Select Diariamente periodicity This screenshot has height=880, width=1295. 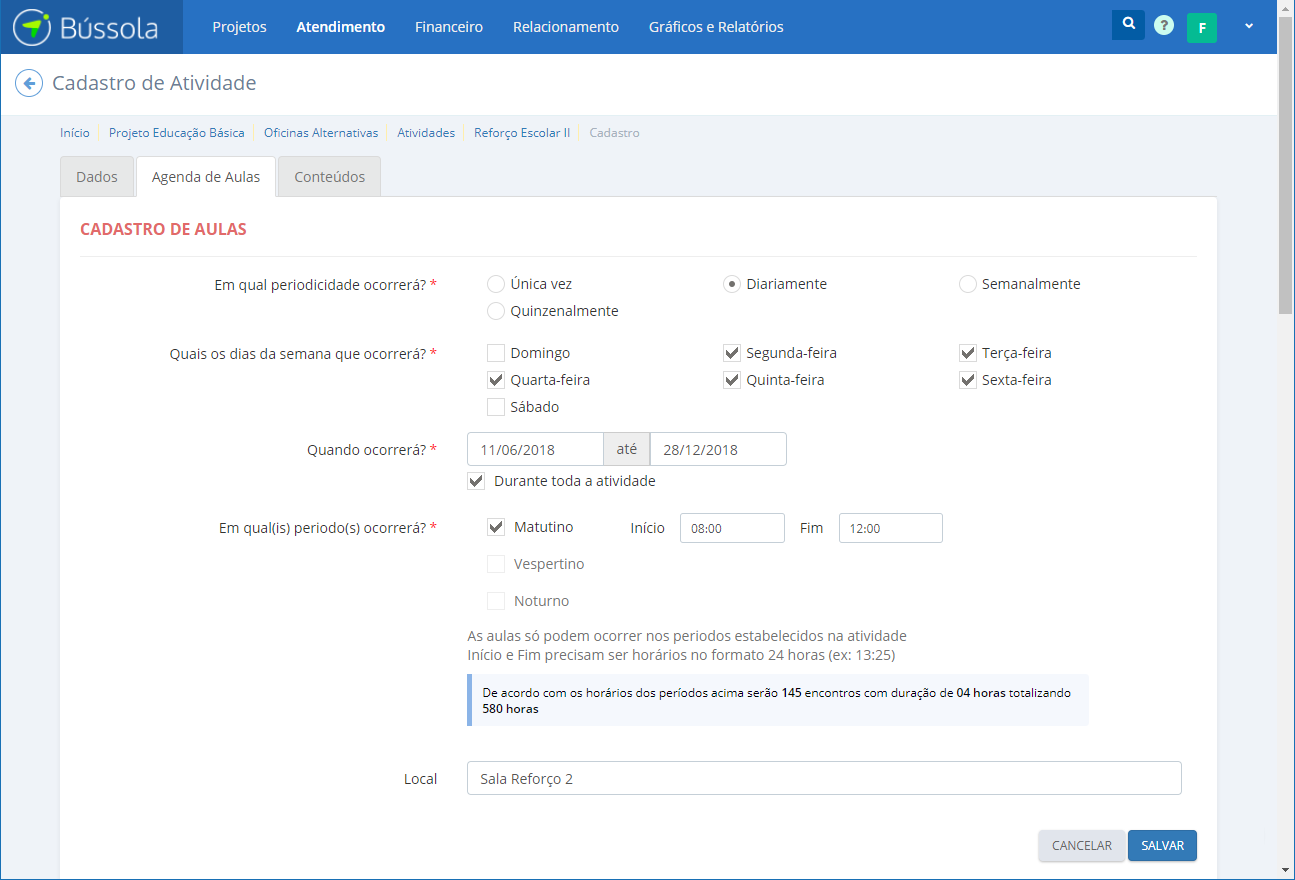point(732,284)
